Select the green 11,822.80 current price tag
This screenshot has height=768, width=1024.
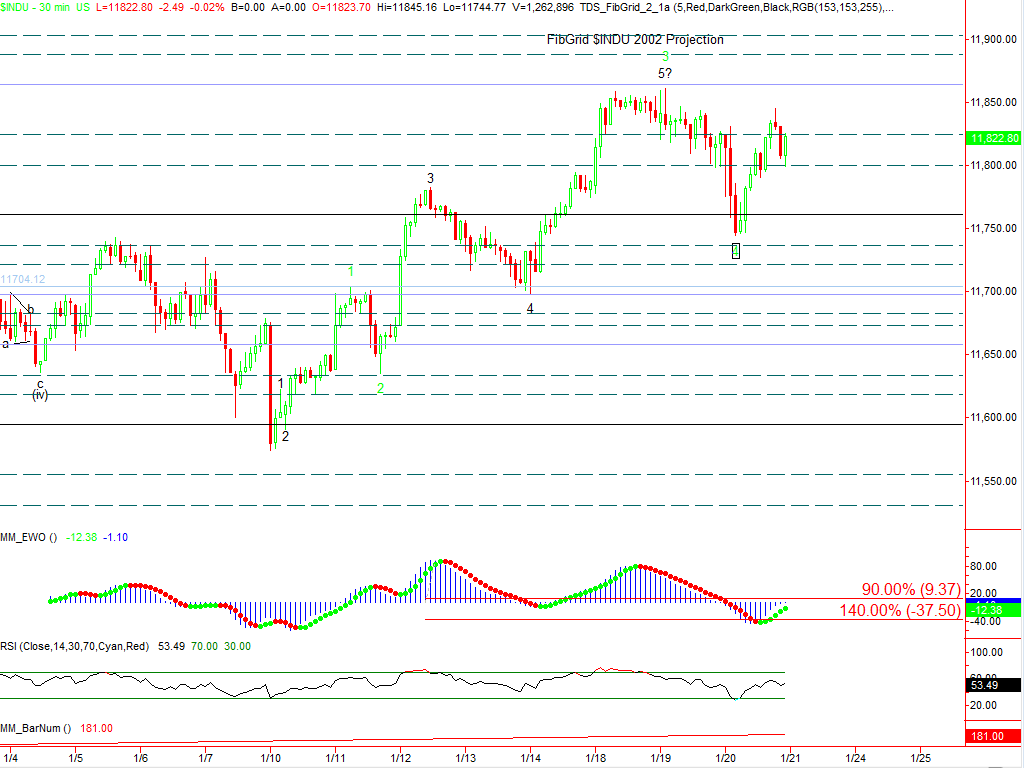(x=993, y=138)
